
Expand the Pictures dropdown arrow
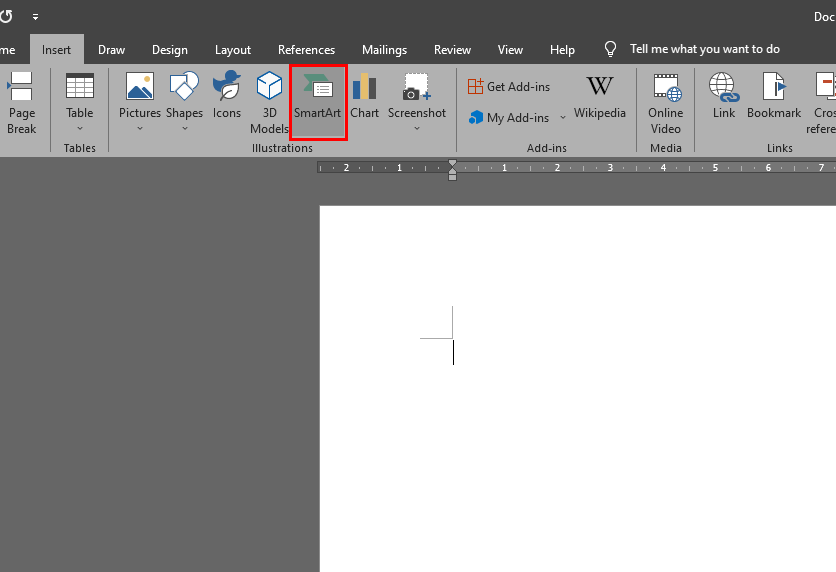140,128
